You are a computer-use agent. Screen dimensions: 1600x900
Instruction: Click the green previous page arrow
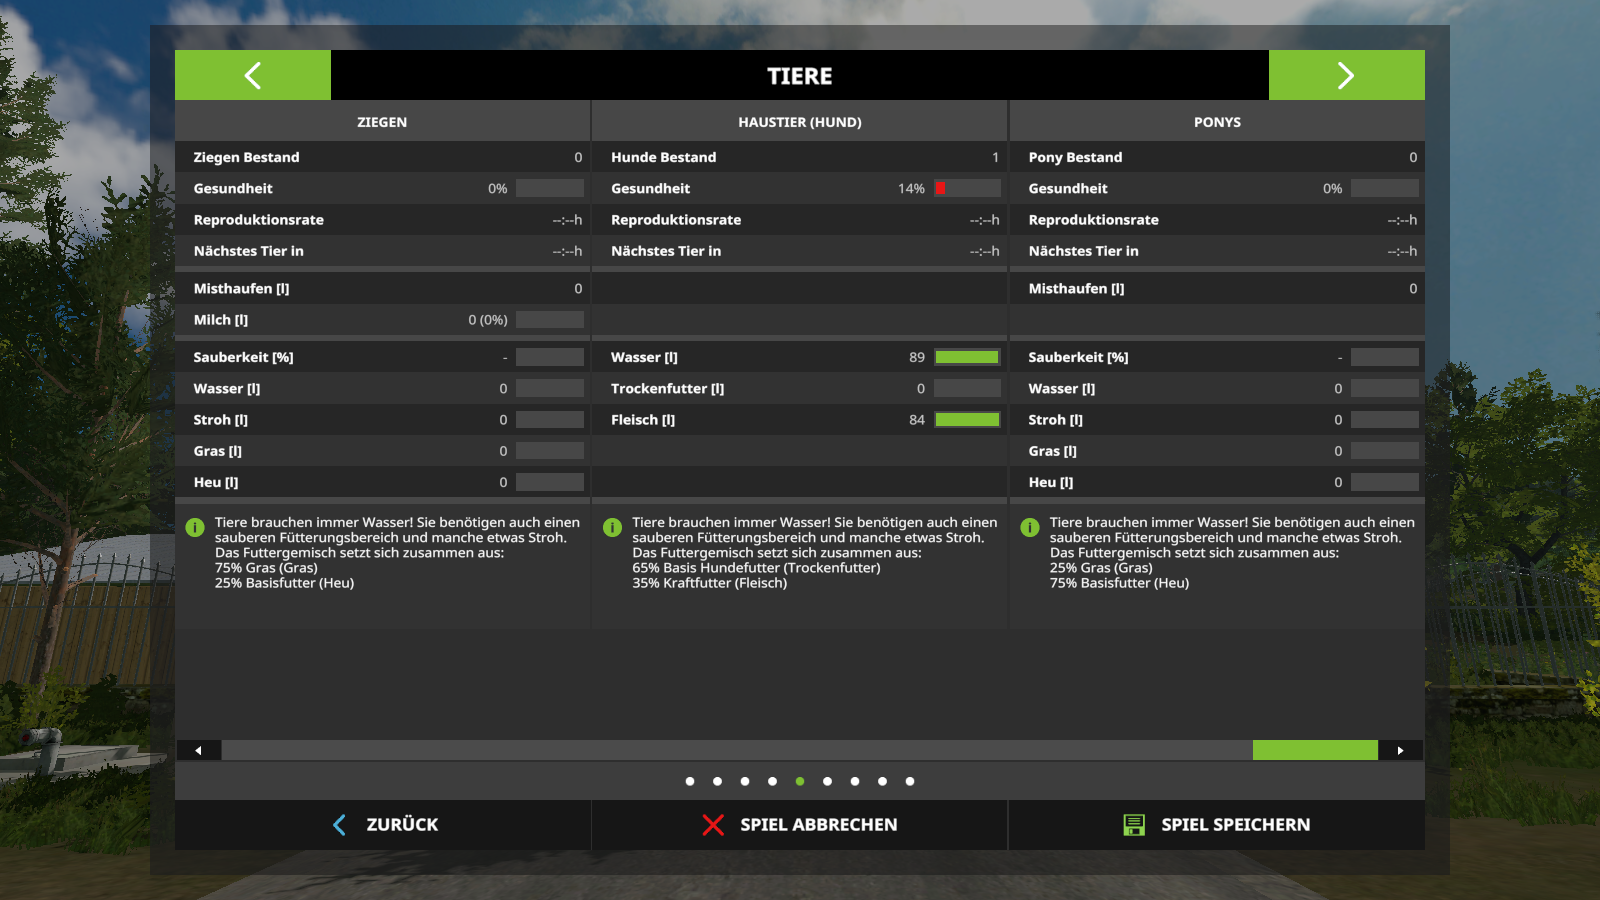click(253, 75)
